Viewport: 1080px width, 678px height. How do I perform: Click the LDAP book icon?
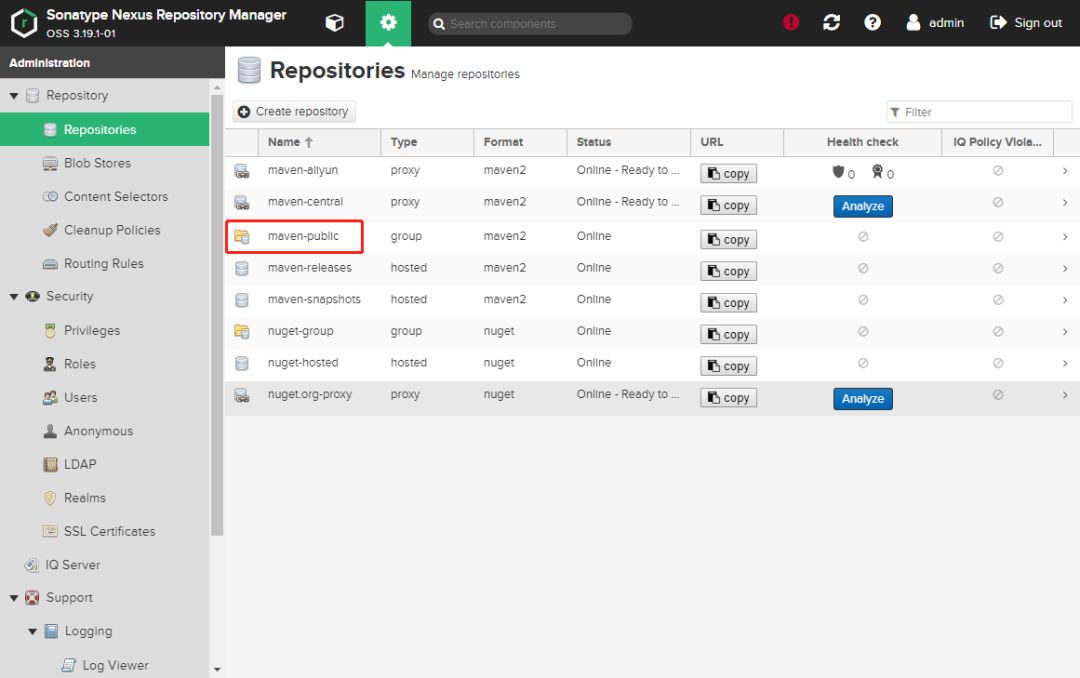click(50, 464)
